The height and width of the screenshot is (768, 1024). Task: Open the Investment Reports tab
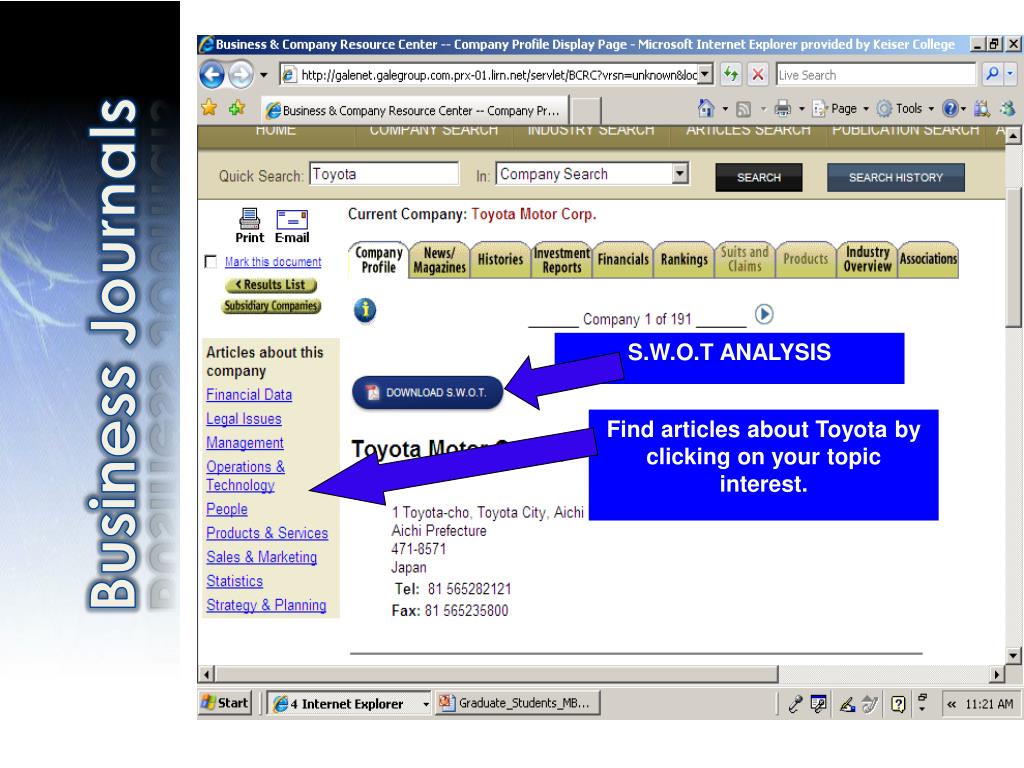[562, 260]
